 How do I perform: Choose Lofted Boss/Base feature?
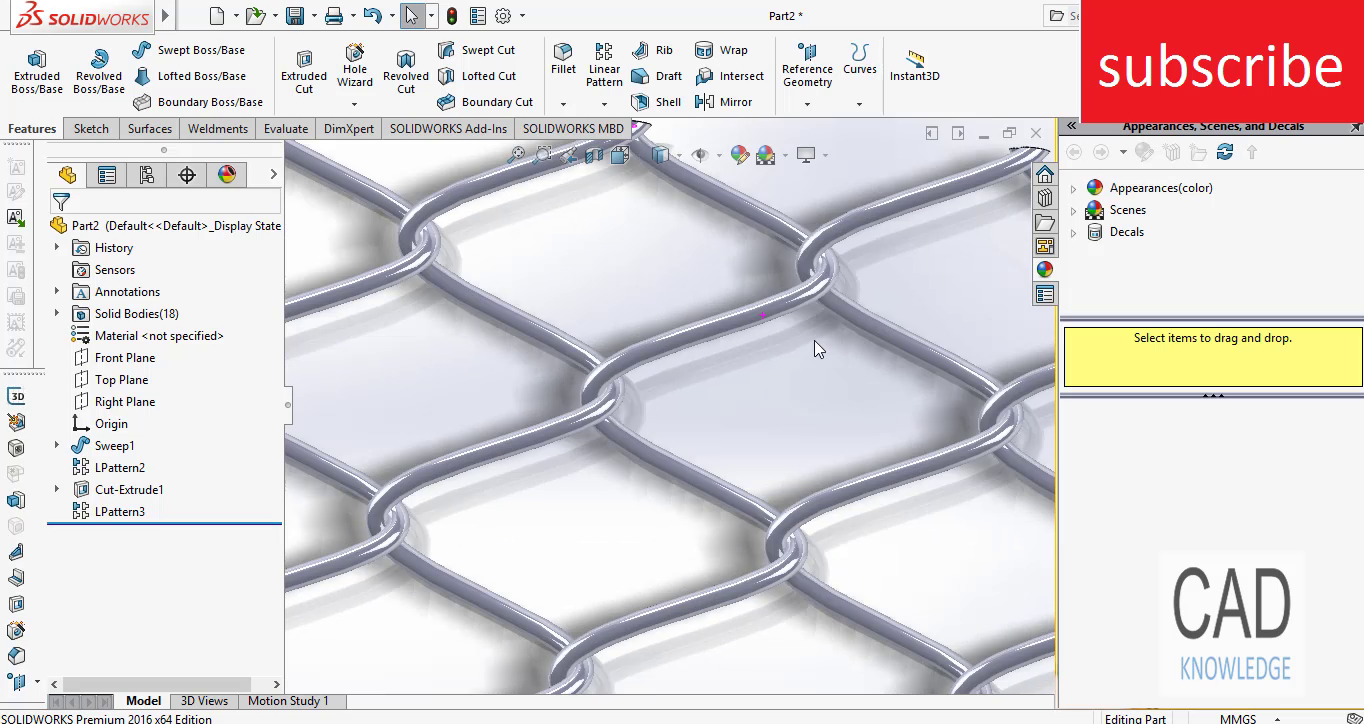(189, 76)
